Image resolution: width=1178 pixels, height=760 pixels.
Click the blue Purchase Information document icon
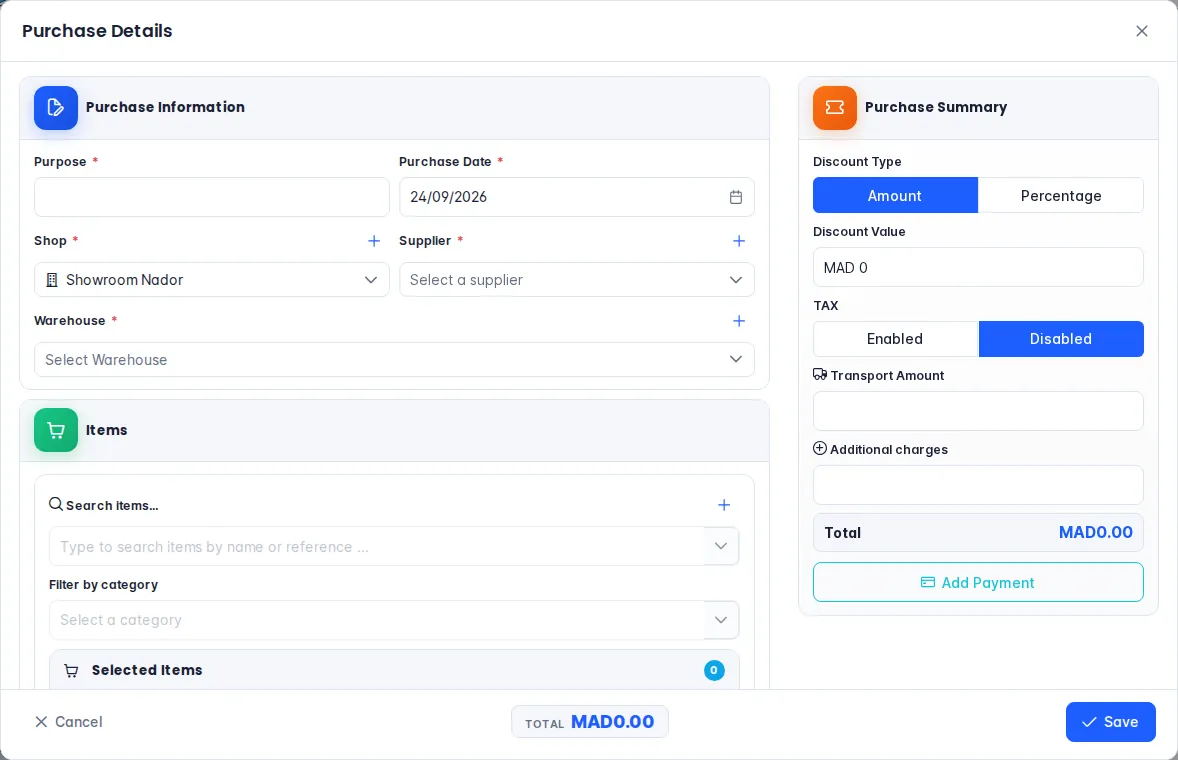[56, 107]
